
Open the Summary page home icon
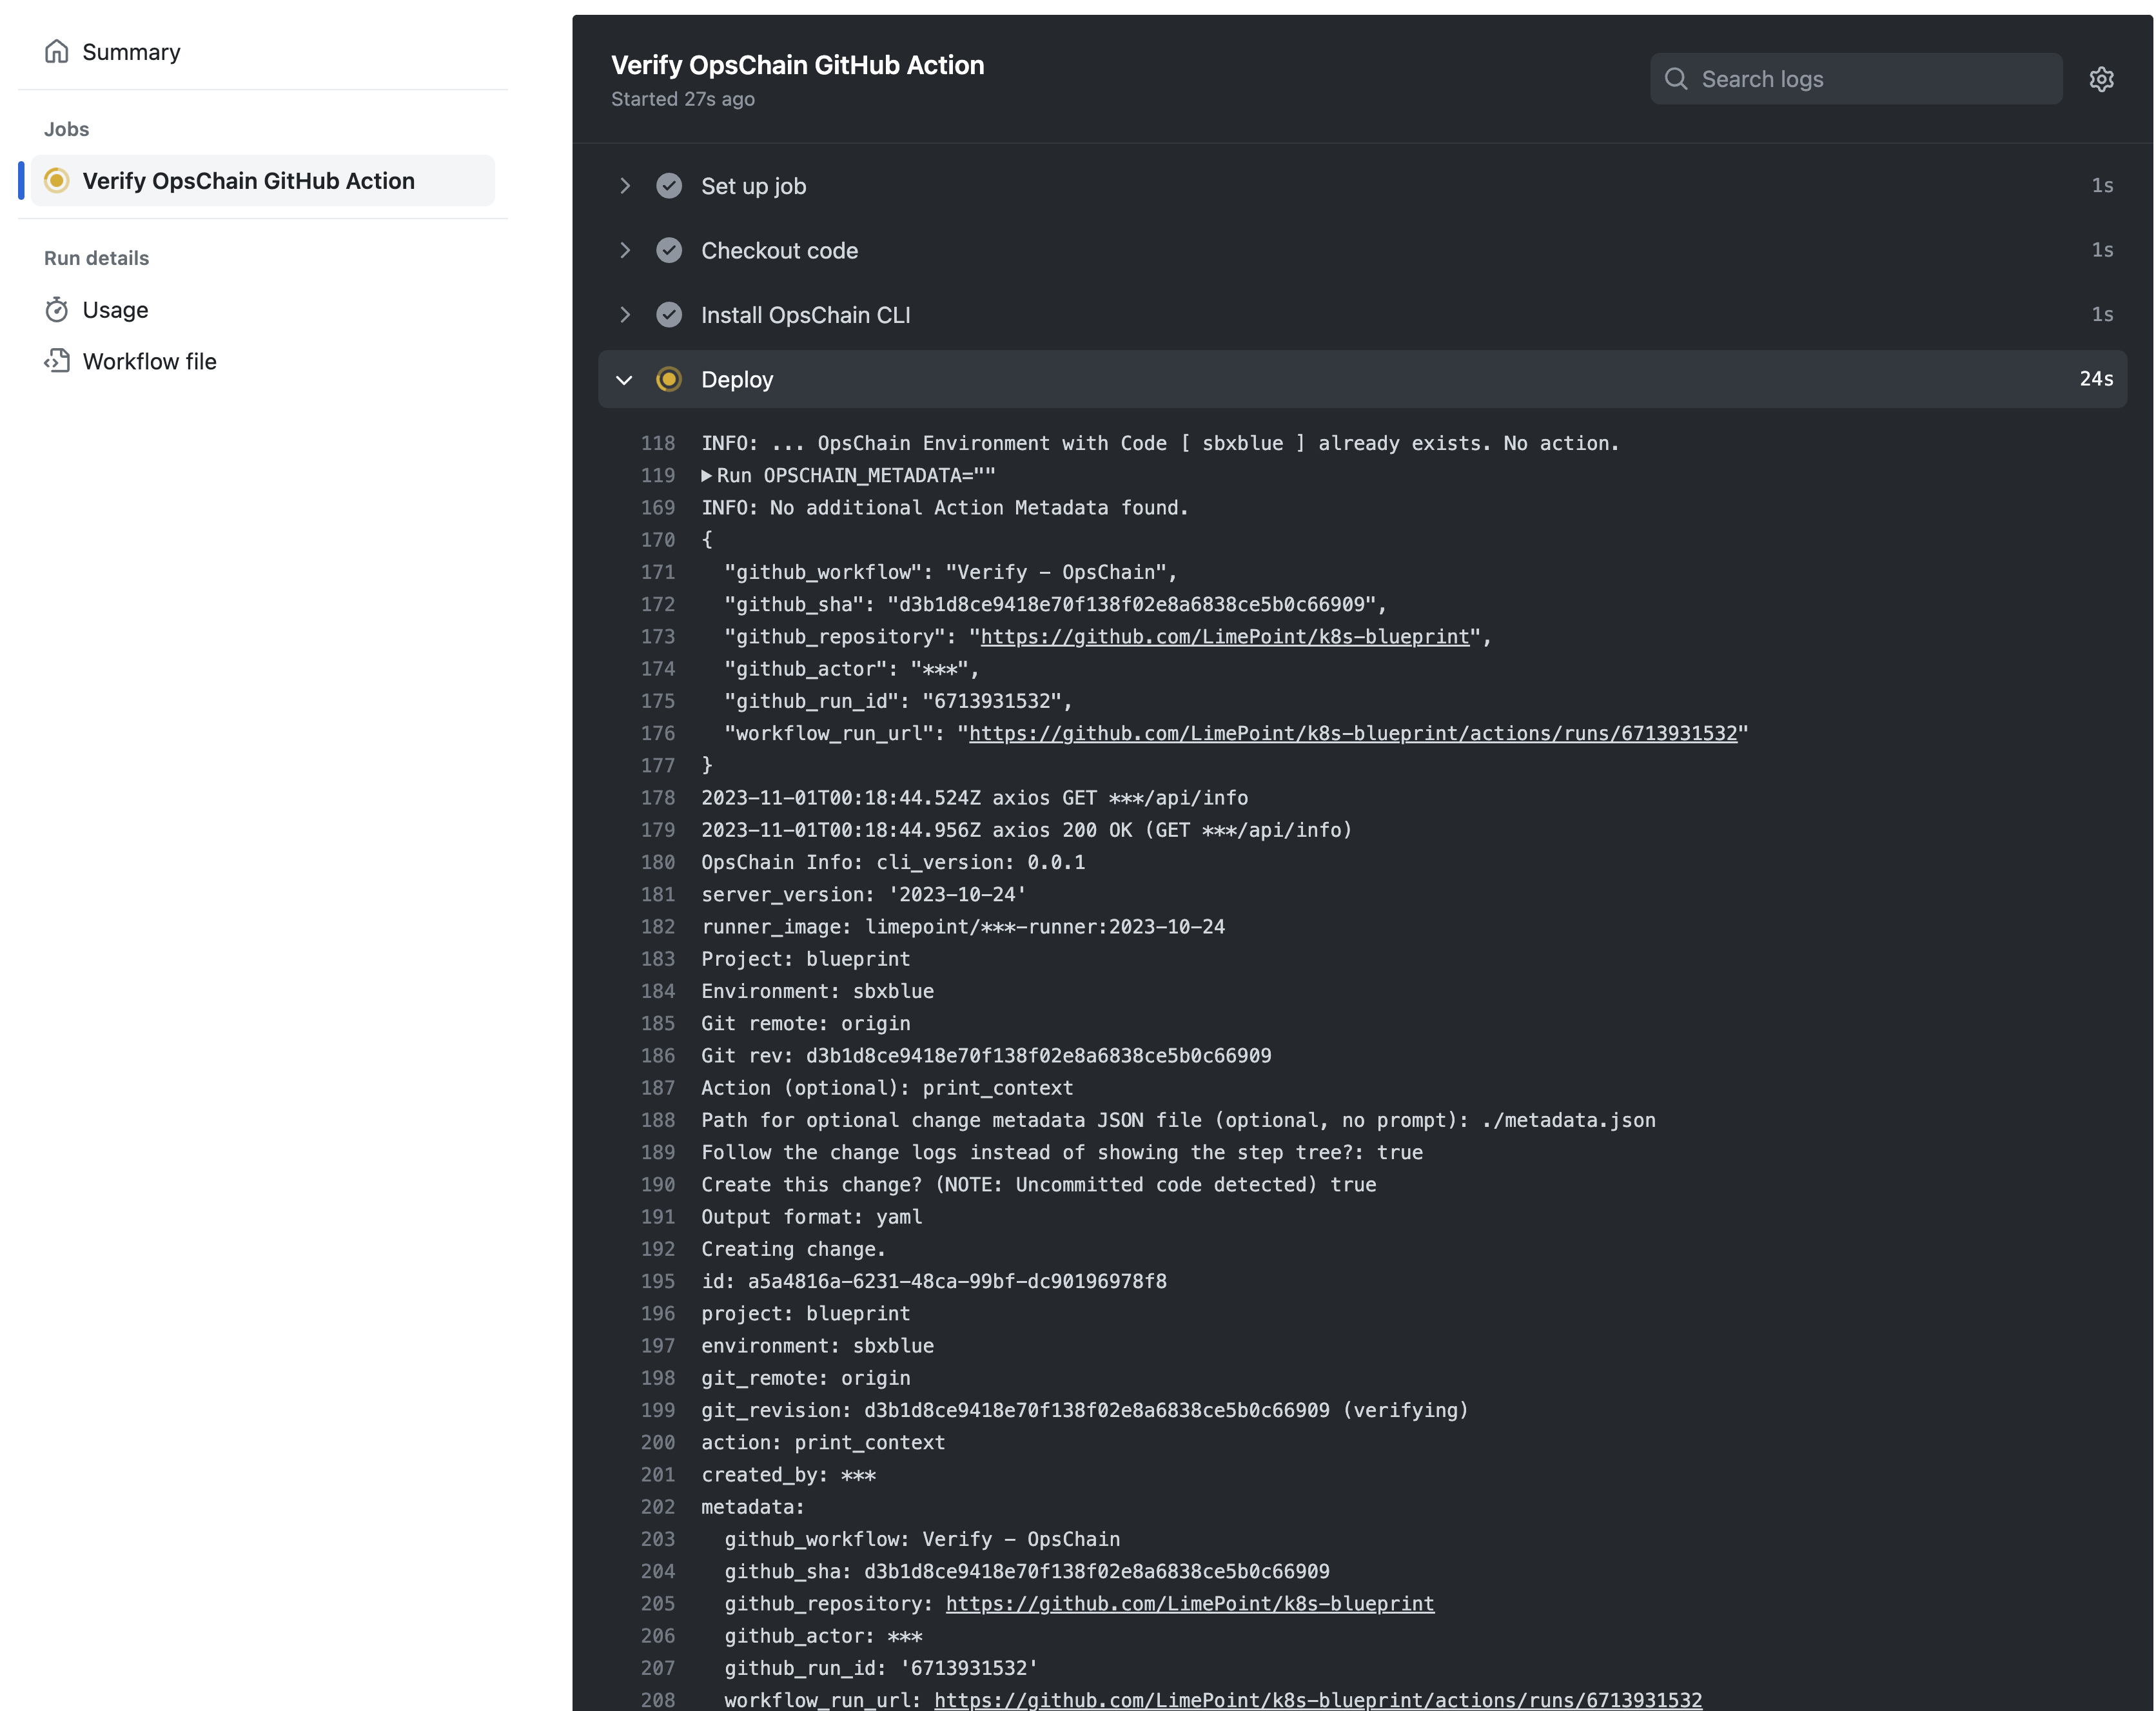tap(57, 51)
